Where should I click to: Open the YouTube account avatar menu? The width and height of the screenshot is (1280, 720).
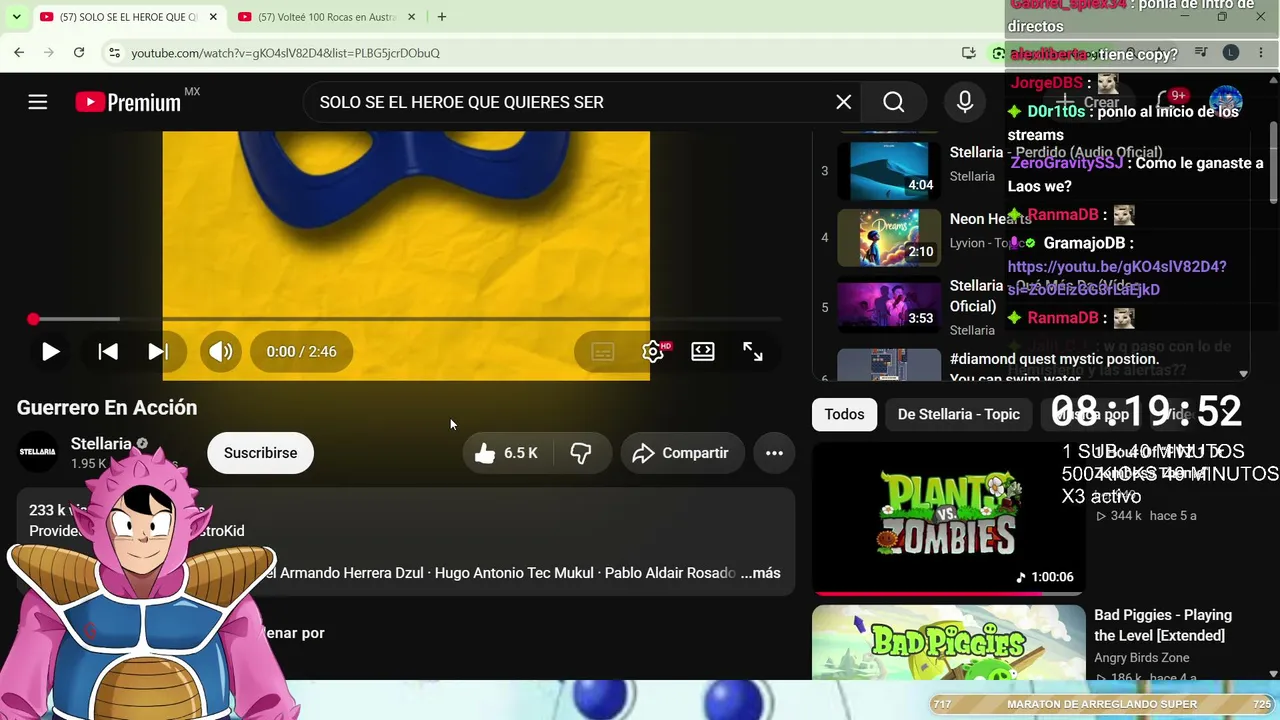point(1226,102)
